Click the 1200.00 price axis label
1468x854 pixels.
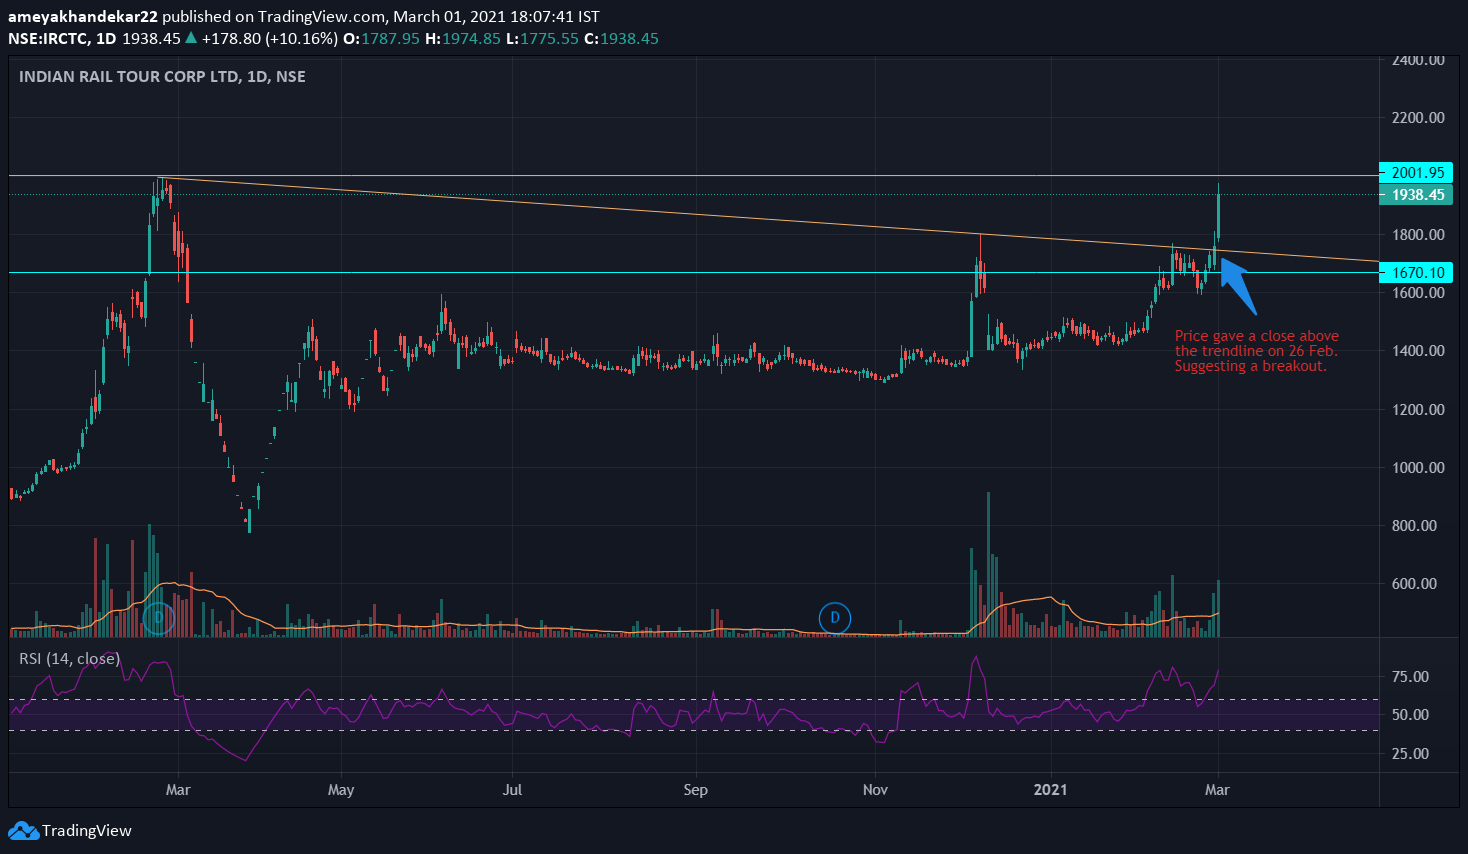pos(1418,410)
